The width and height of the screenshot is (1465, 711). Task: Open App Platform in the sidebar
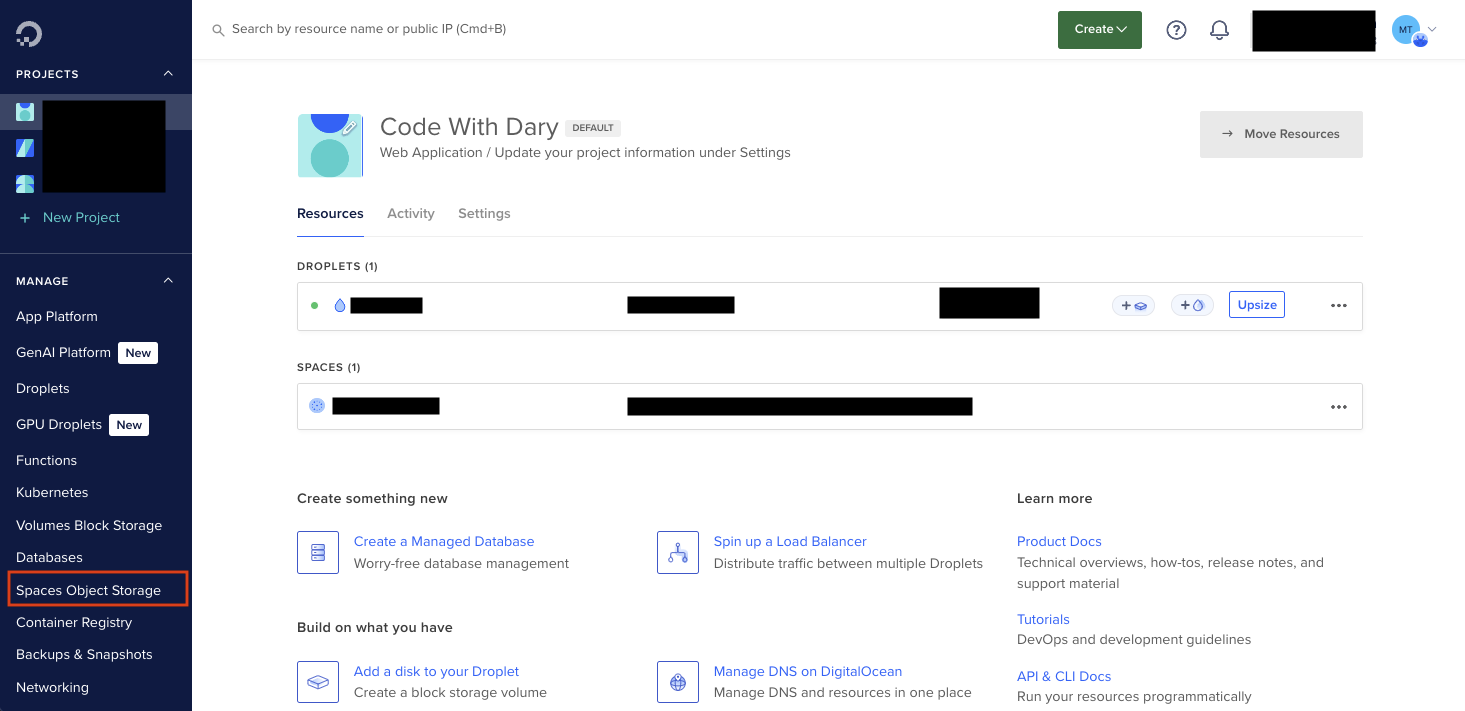57,317
